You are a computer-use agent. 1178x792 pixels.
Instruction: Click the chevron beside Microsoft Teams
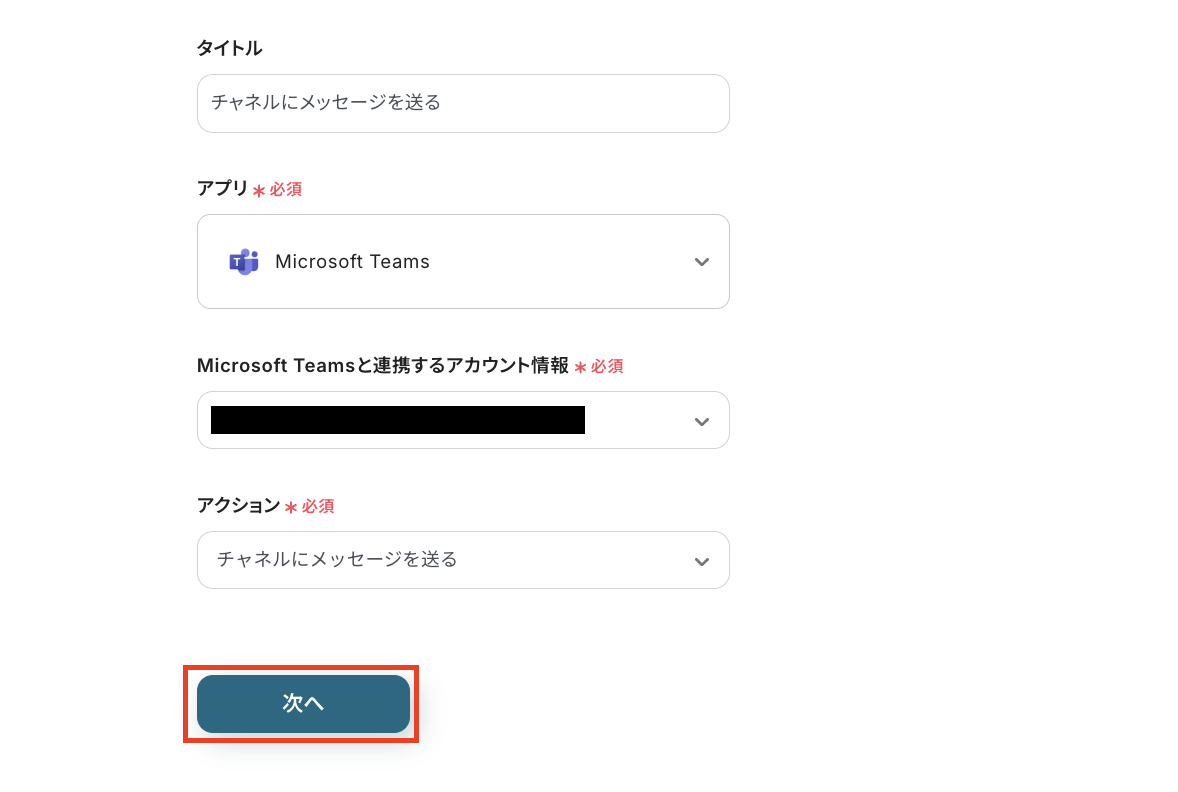click(700, 261)
